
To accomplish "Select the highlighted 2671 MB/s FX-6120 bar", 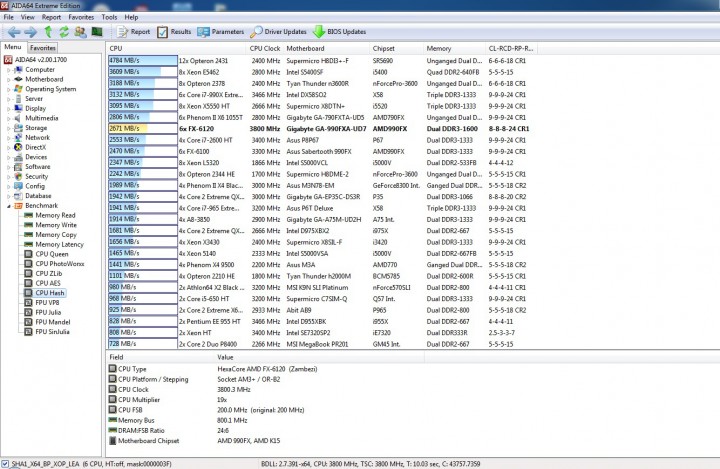I will (143, 129).
